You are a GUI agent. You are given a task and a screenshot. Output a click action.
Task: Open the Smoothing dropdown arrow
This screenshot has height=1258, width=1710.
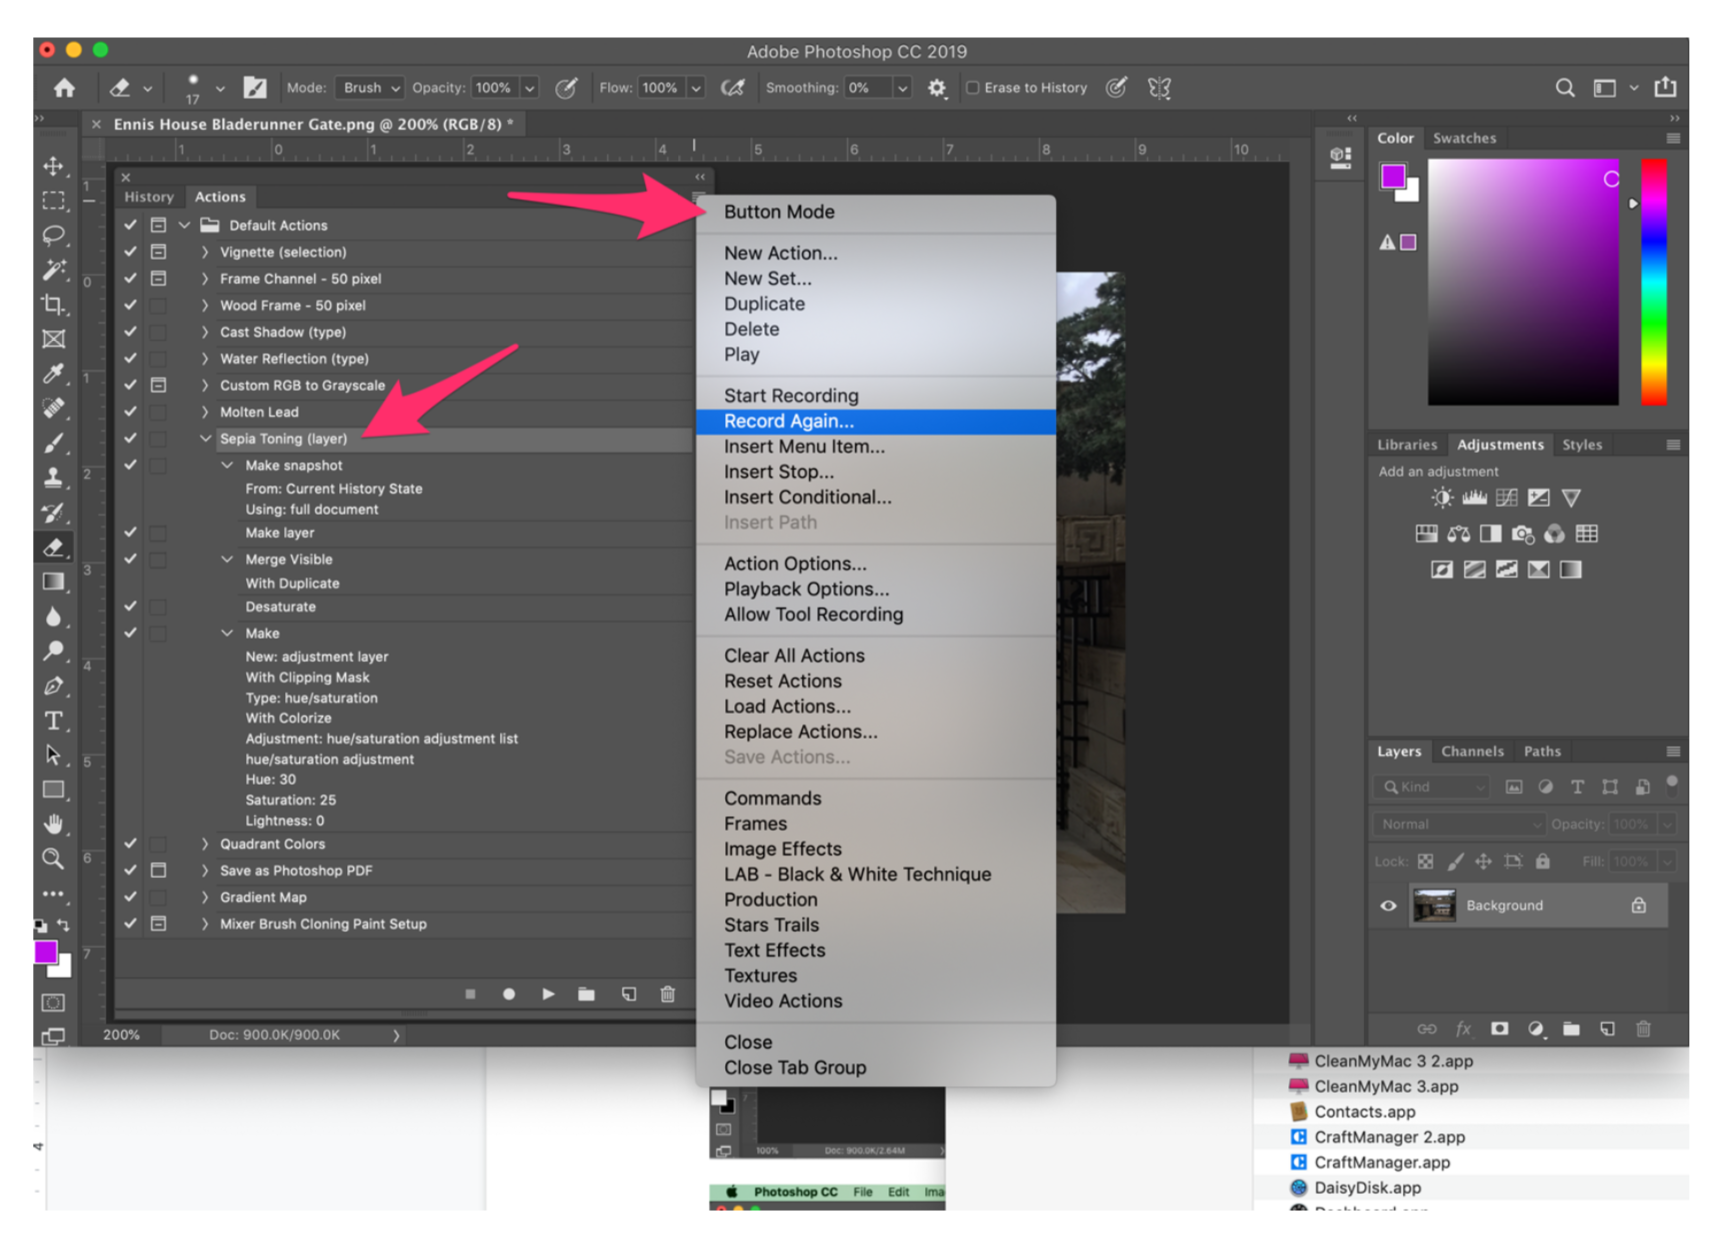[902, 88]
